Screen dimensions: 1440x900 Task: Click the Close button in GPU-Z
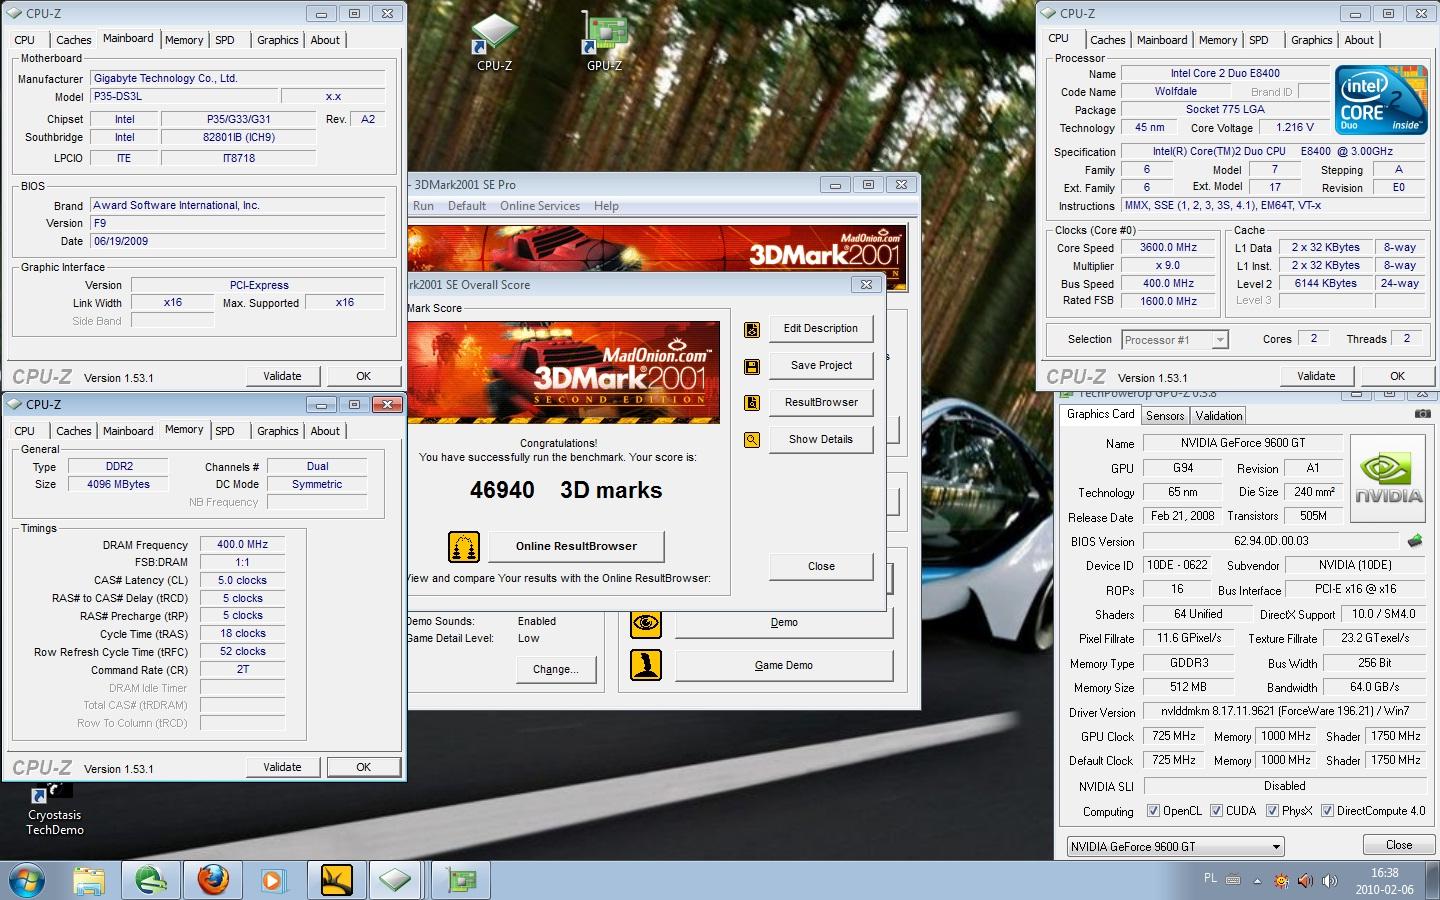(x=1398, y=845)
